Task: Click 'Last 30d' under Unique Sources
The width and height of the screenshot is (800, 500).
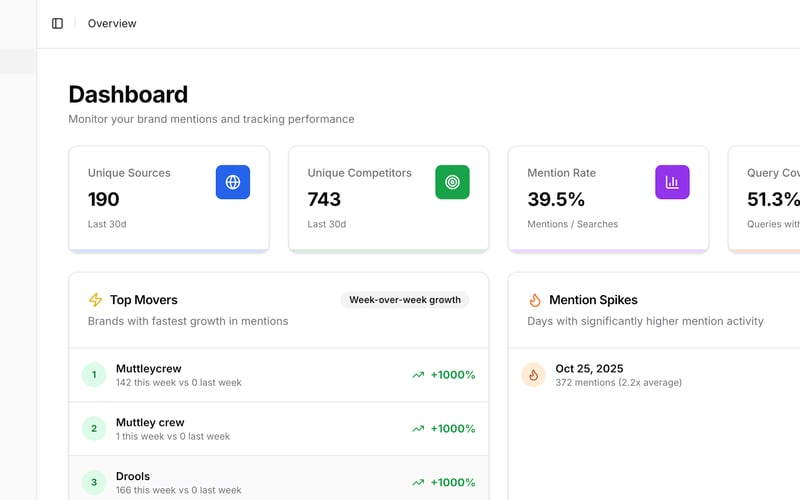Action: [x=107, y=224]
